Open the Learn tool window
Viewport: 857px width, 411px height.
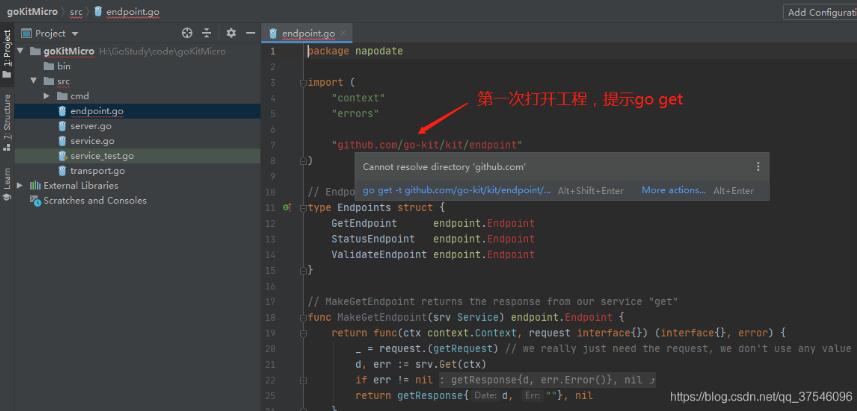point(7,178)
